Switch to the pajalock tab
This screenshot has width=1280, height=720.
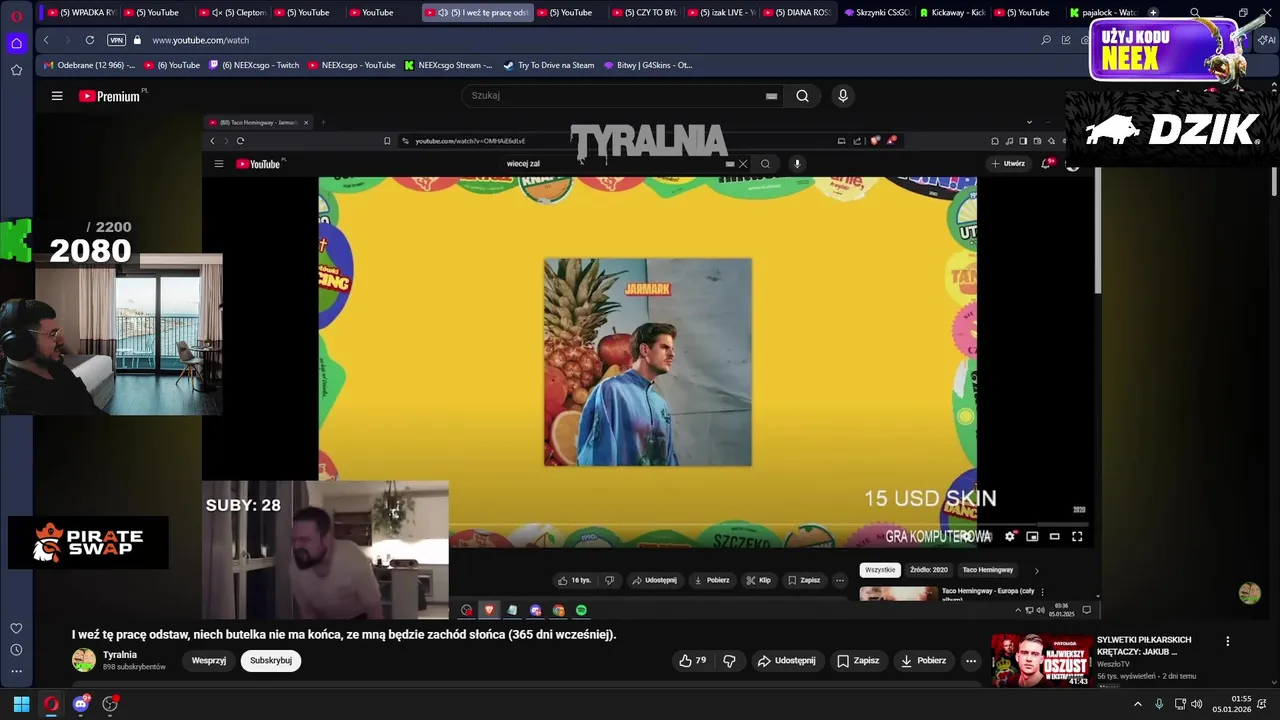(1102, 13)
